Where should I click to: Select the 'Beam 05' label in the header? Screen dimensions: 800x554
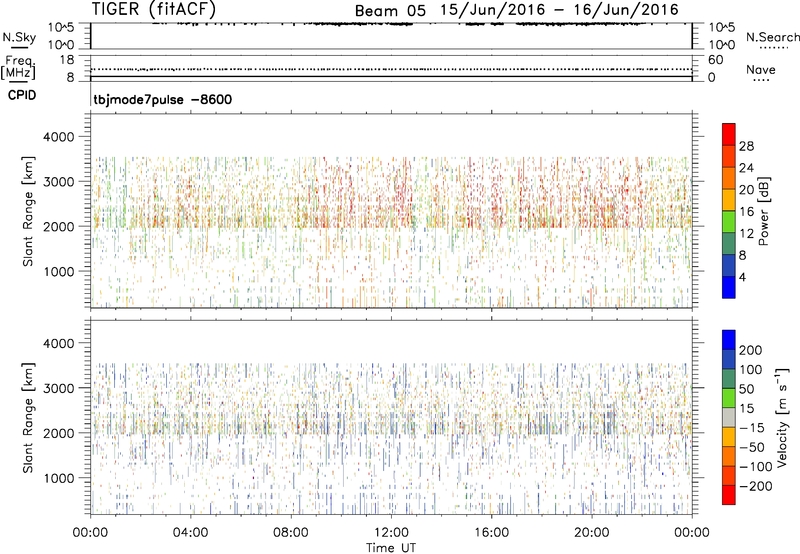coord(390,11)
